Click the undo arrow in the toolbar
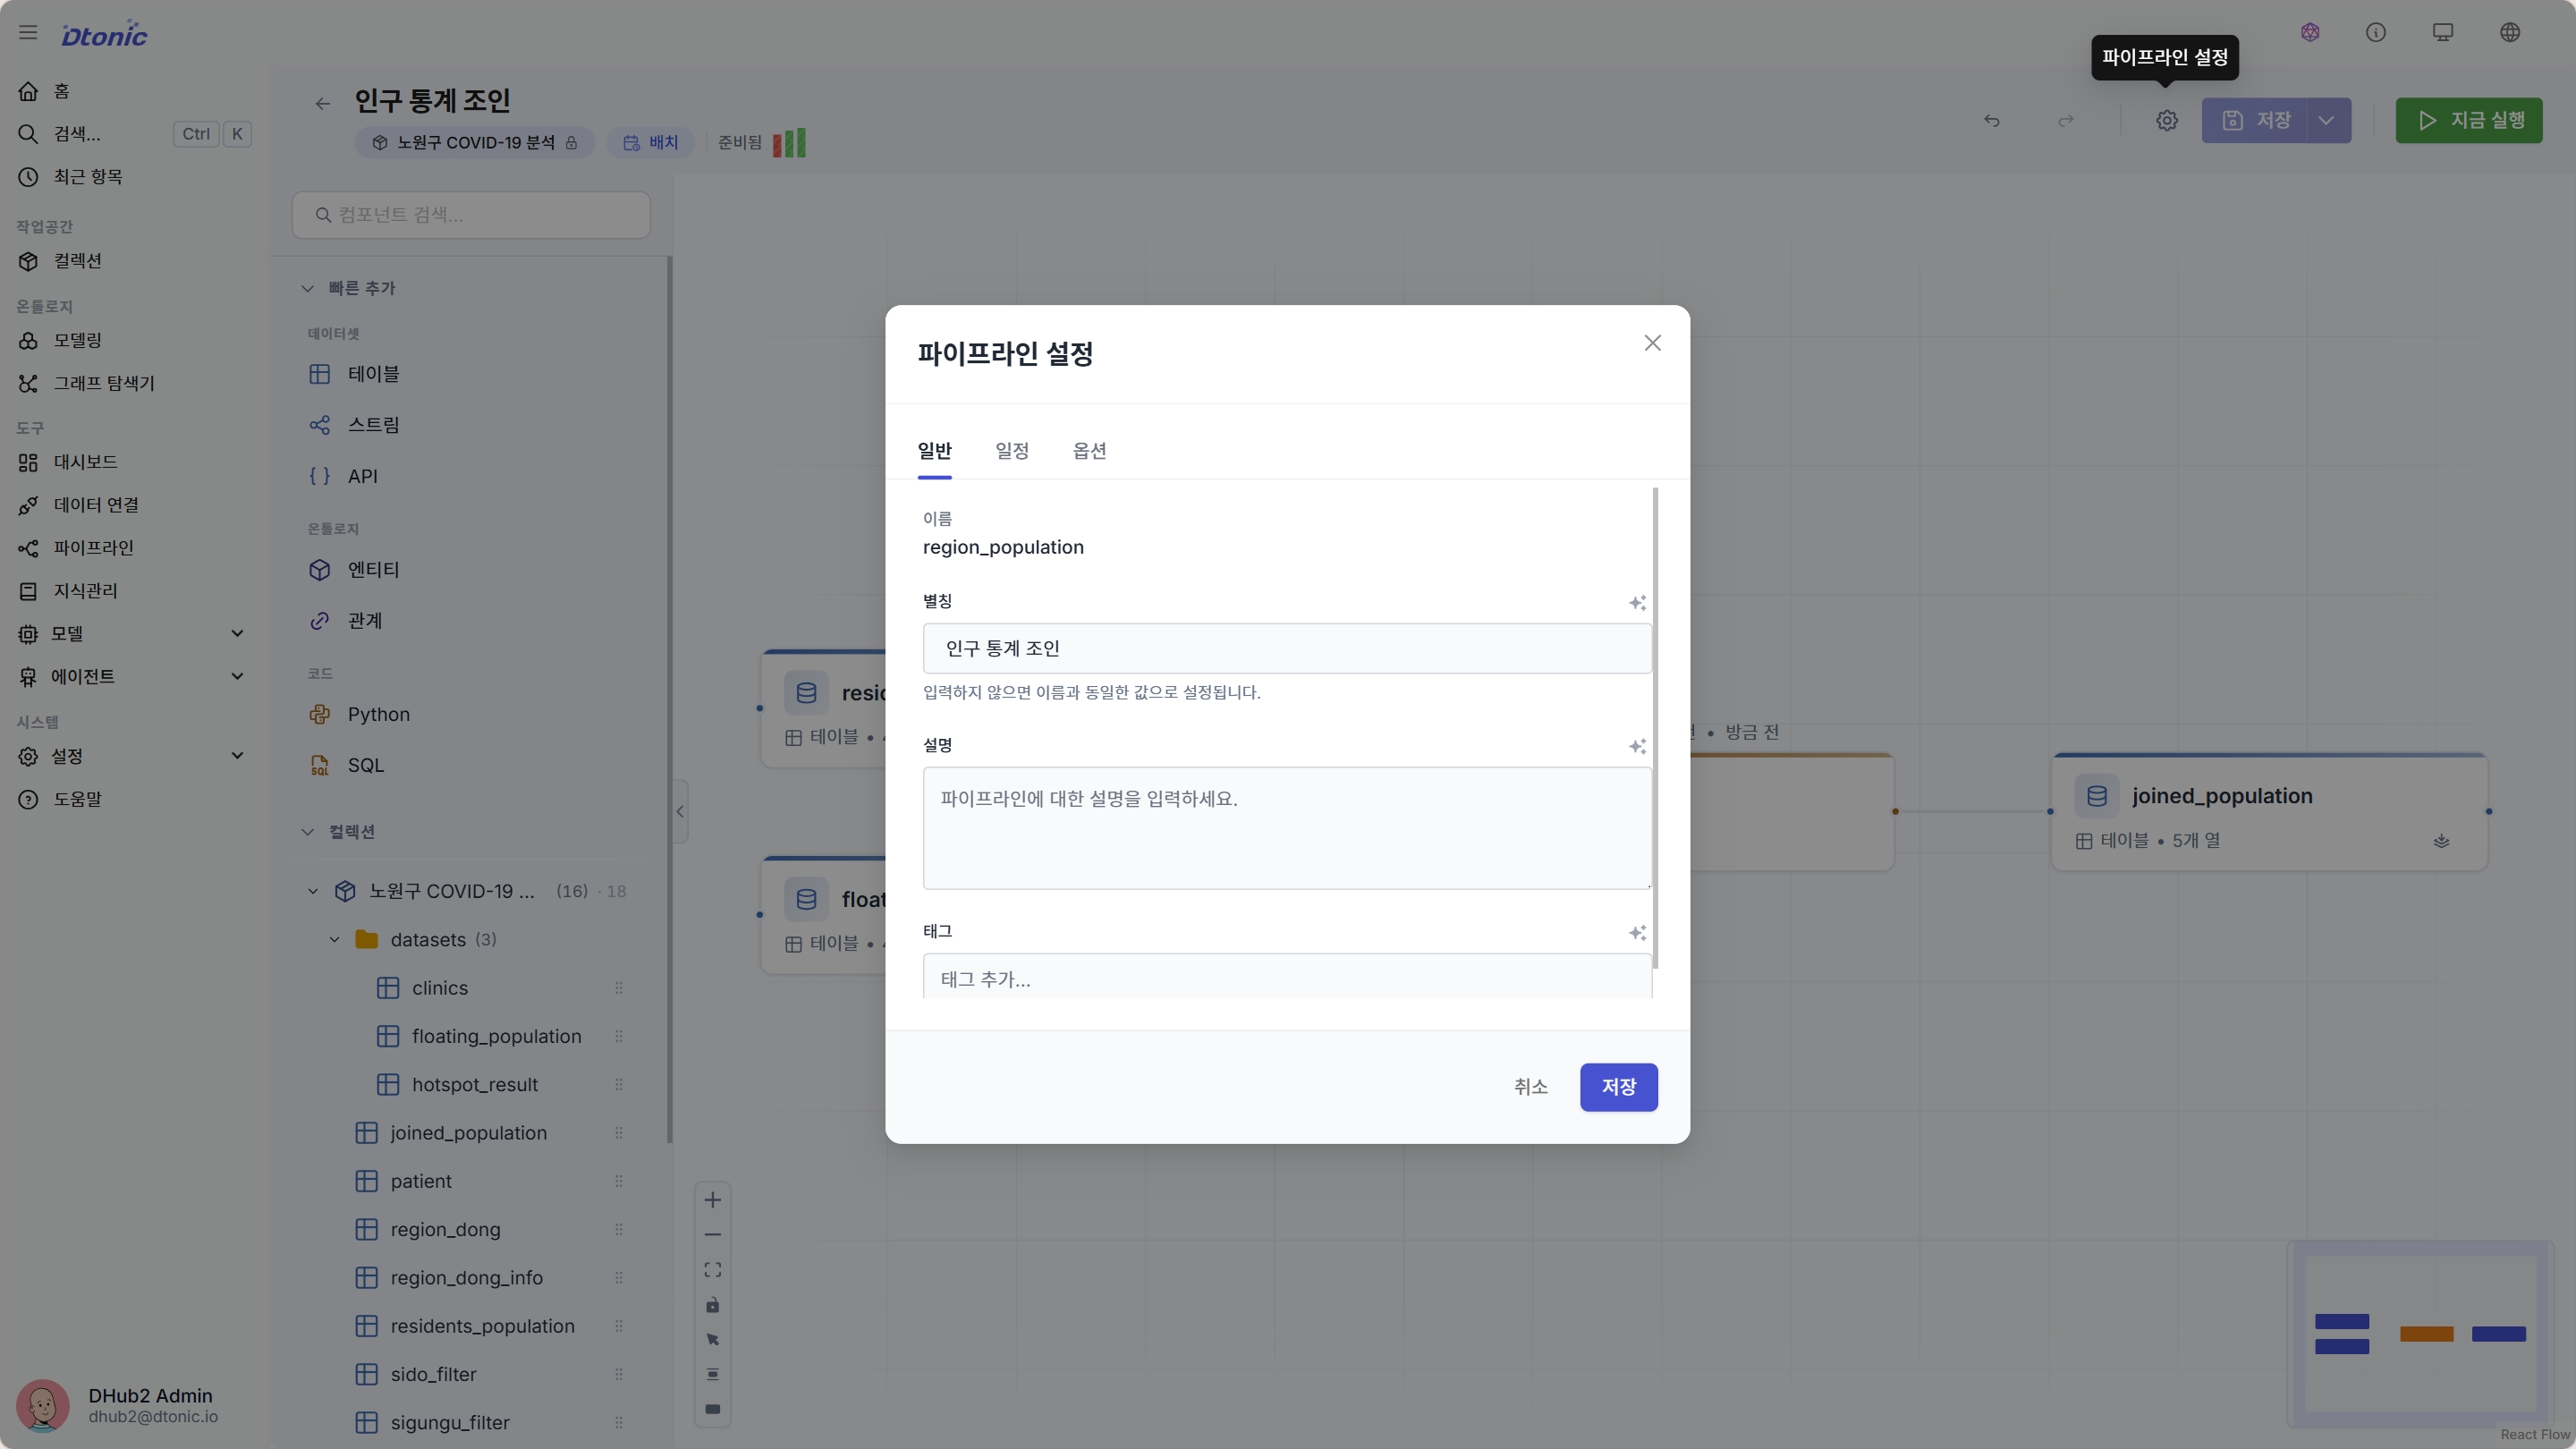2576x1449 pixels. pyautogui.click(x=1992, y=121)
